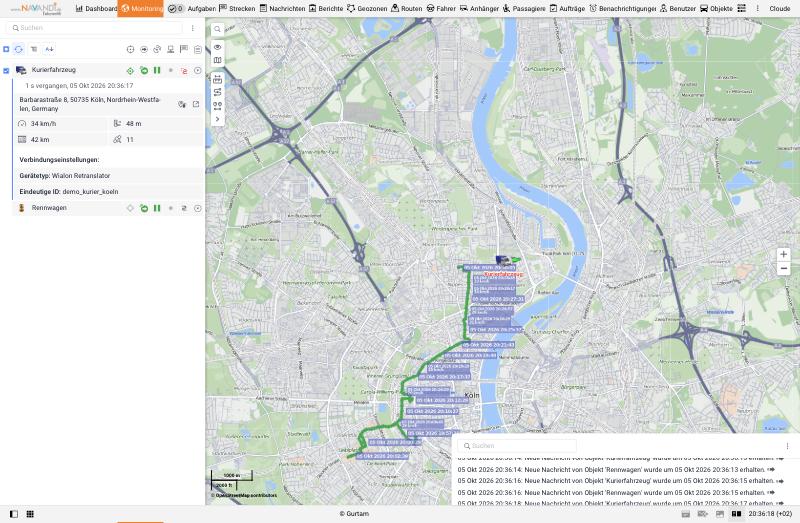Open Nachrichten section
800x523 pixels.
point(282,9)
